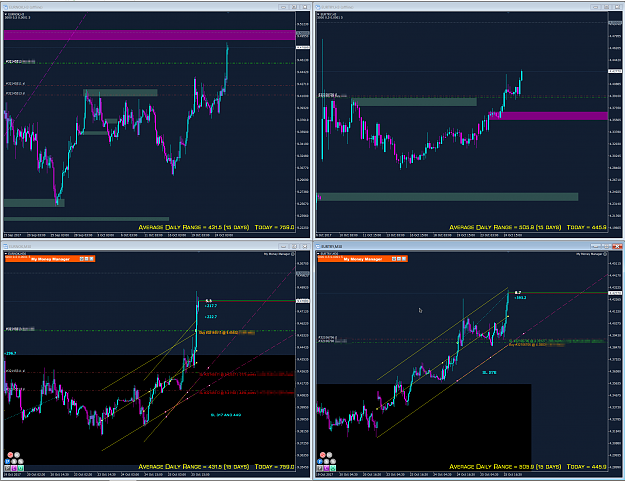Image resolution: width=625 pixels, height=481 pixels.
Task: Minimize the EURNOK M30 chart window
Action: pyautogui.click(x=283, y=246)
